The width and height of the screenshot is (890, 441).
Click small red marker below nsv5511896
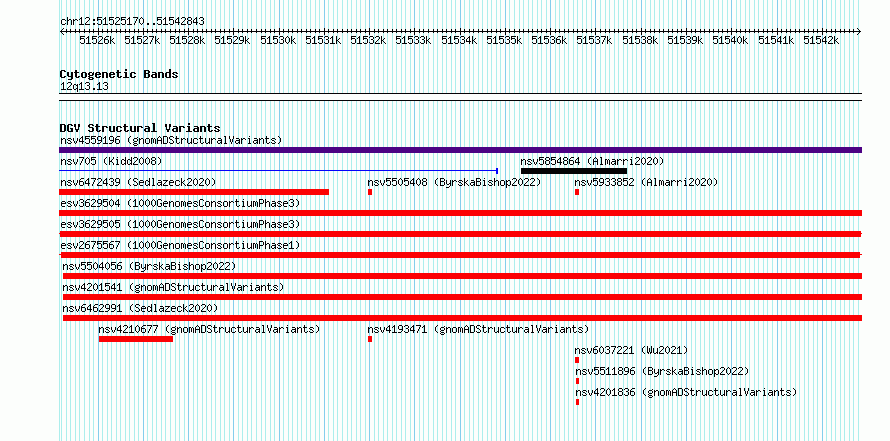coord(578,381)
